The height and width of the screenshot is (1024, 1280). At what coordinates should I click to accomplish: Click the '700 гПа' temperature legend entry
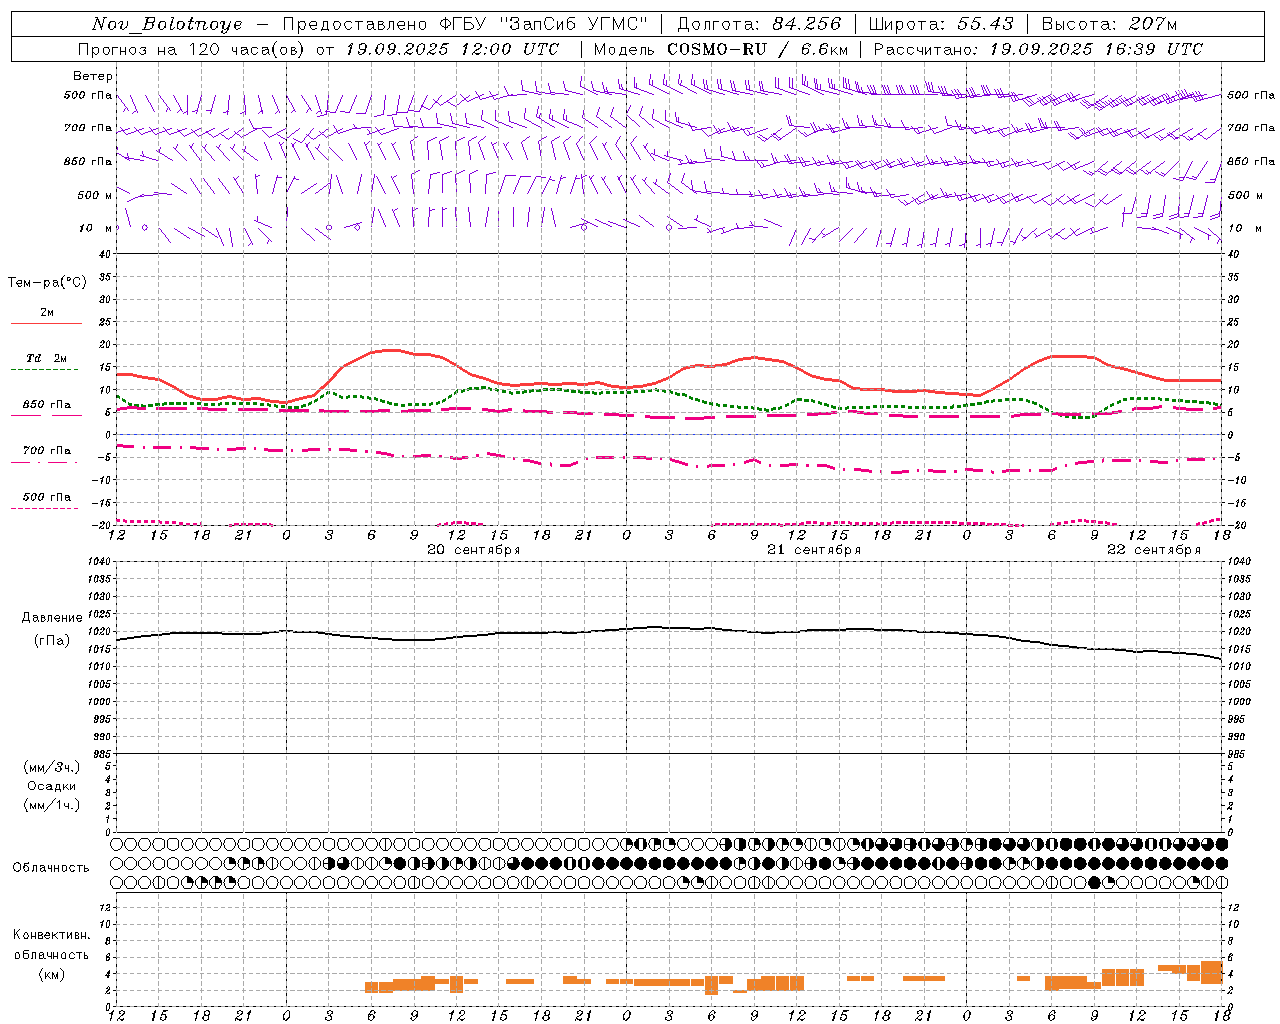point(47,450)
